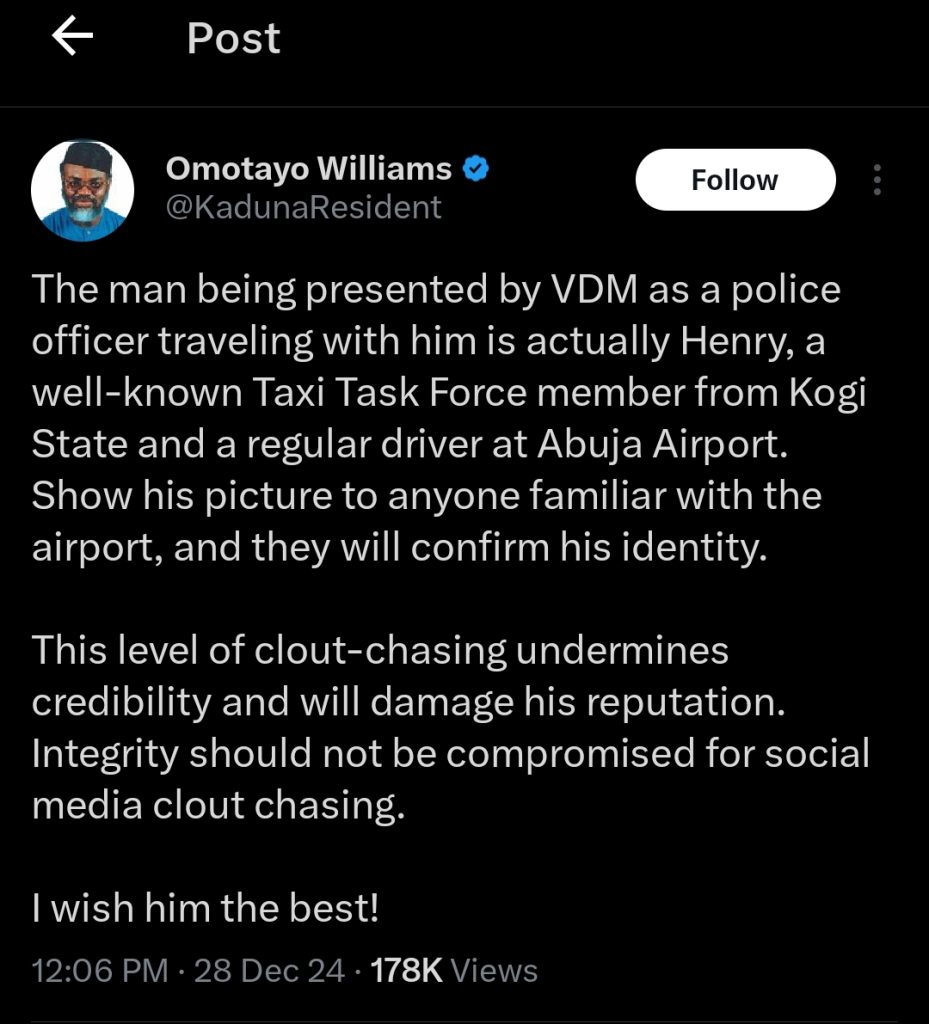Tap the 28 Dec 24 date
Viewport: 929px width, 1024px height.
coord(269,970)
